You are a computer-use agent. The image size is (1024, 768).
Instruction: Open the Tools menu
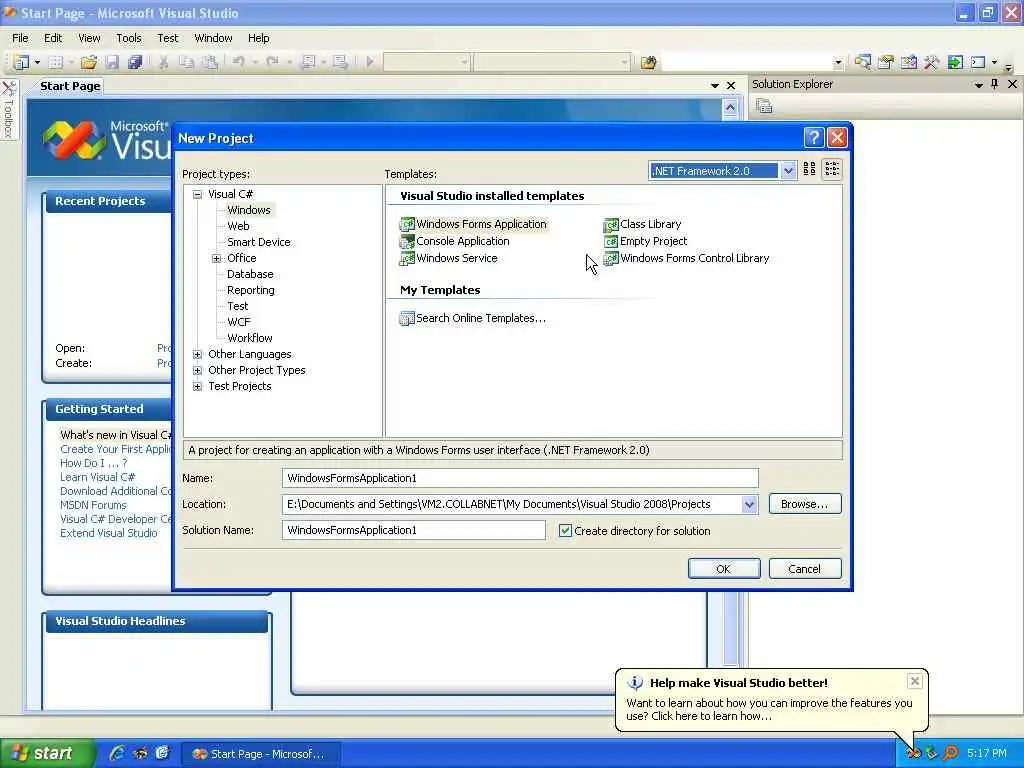pyautogui.click(x=129, y=38)
